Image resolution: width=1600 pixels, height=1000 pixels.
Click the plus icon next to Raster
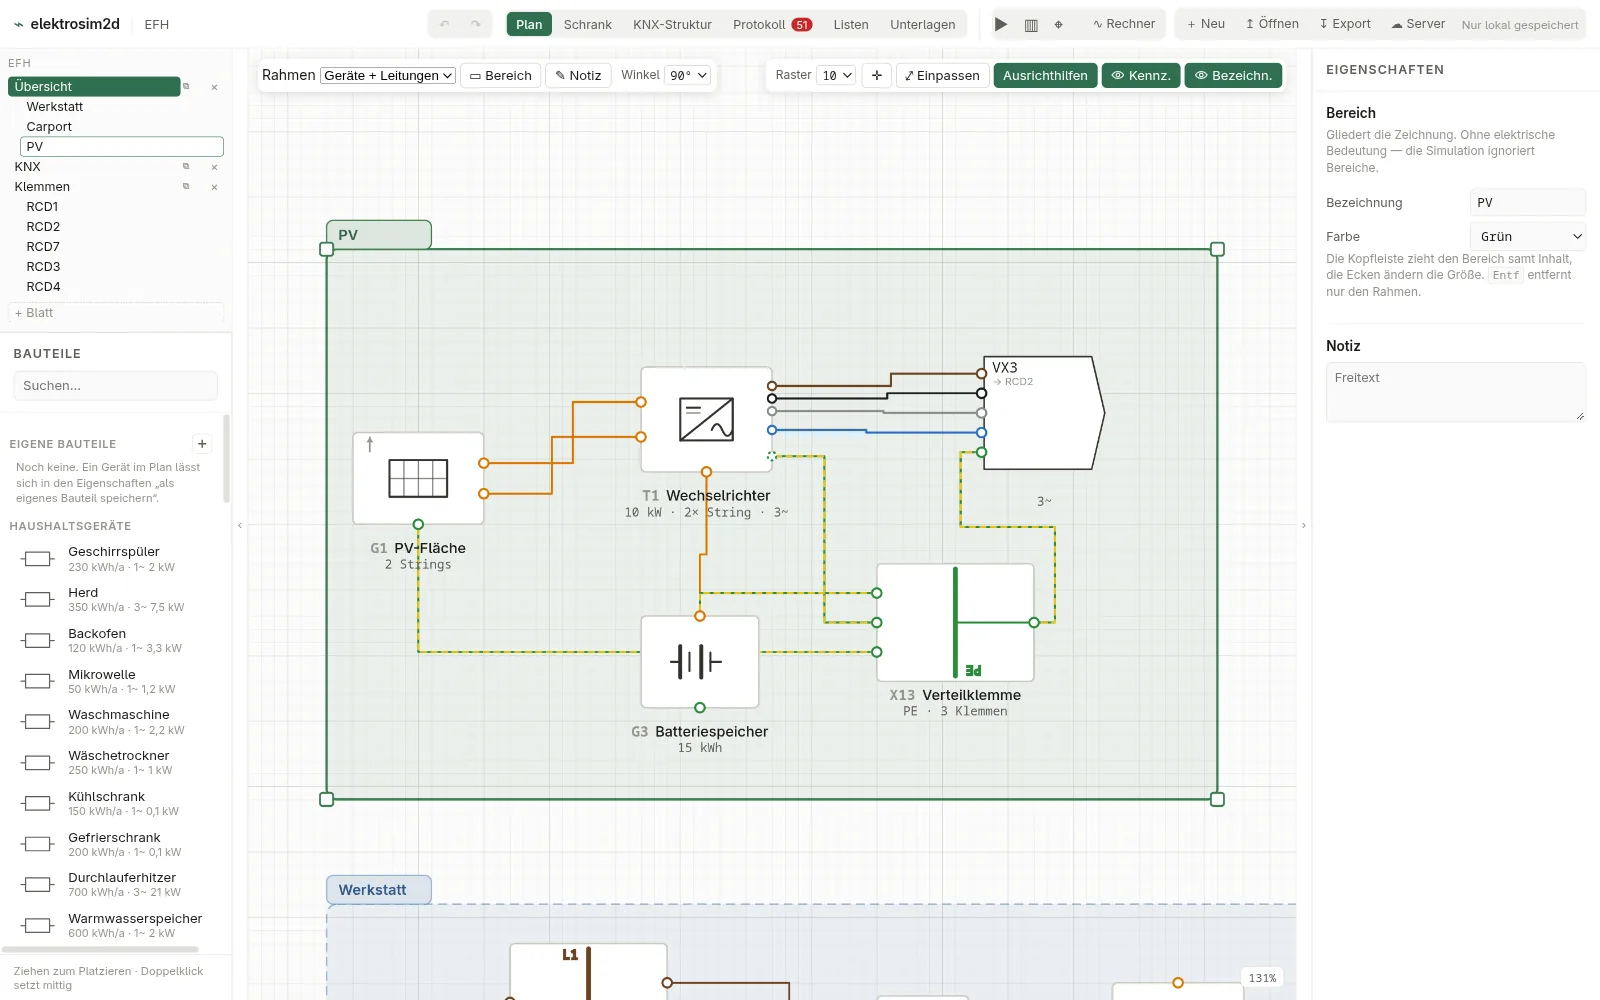point(877,75)
